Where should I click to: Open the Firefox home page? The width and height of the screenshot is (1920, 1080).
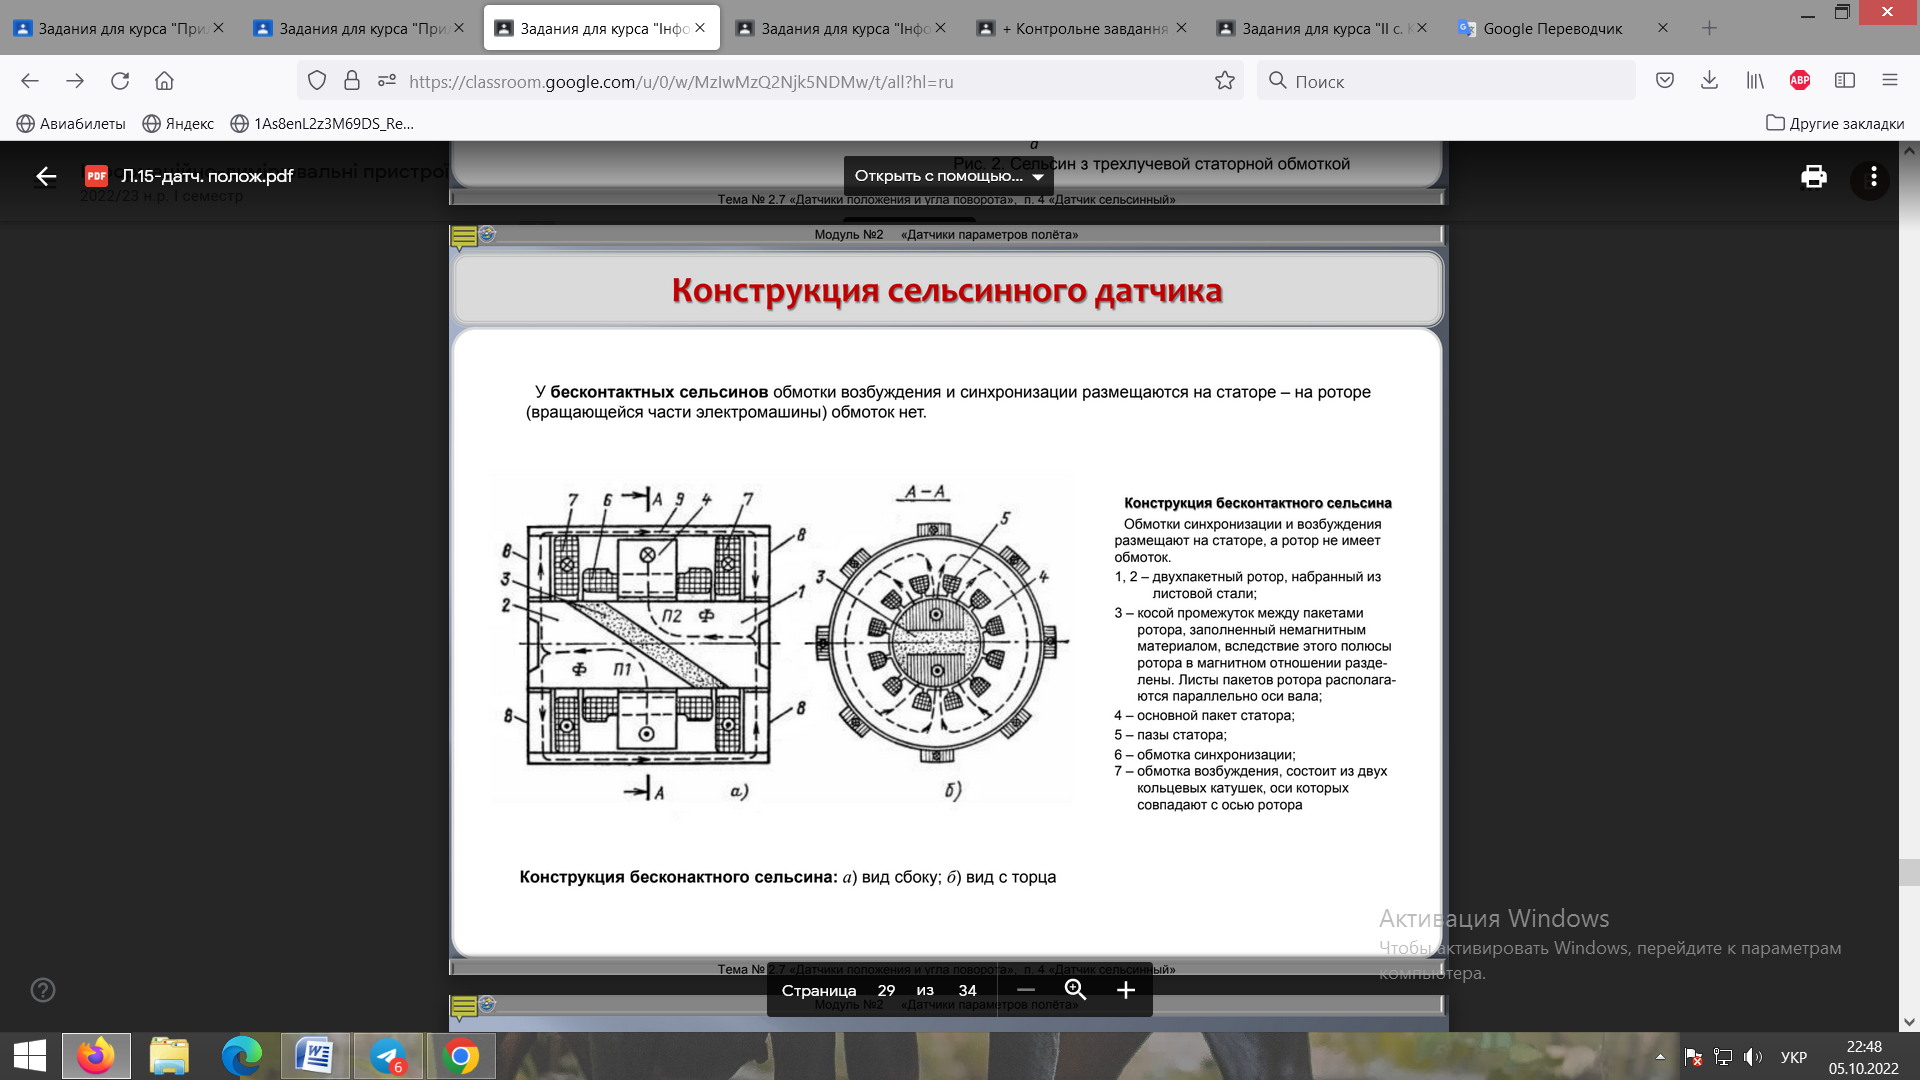[164, 81]
